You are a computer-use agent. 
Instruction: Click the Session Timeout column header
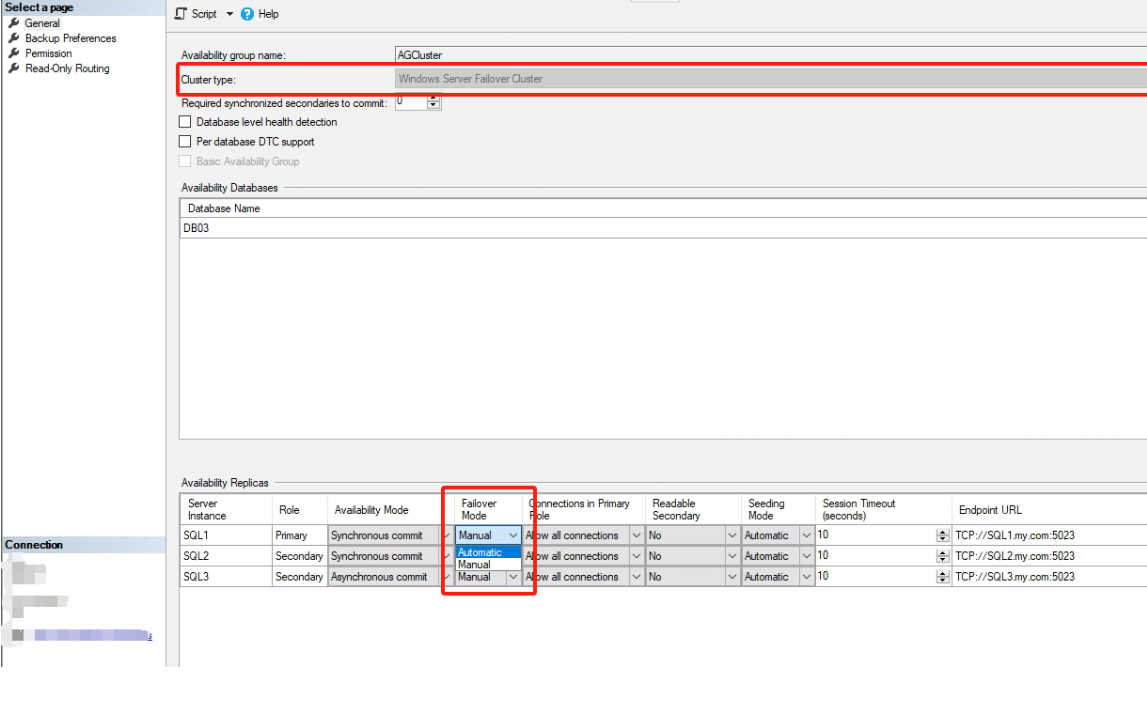point(884,510)
